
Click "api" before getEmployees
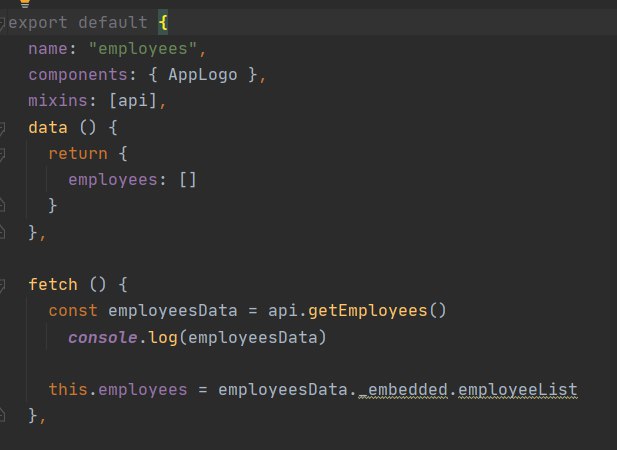pos(283,311)
